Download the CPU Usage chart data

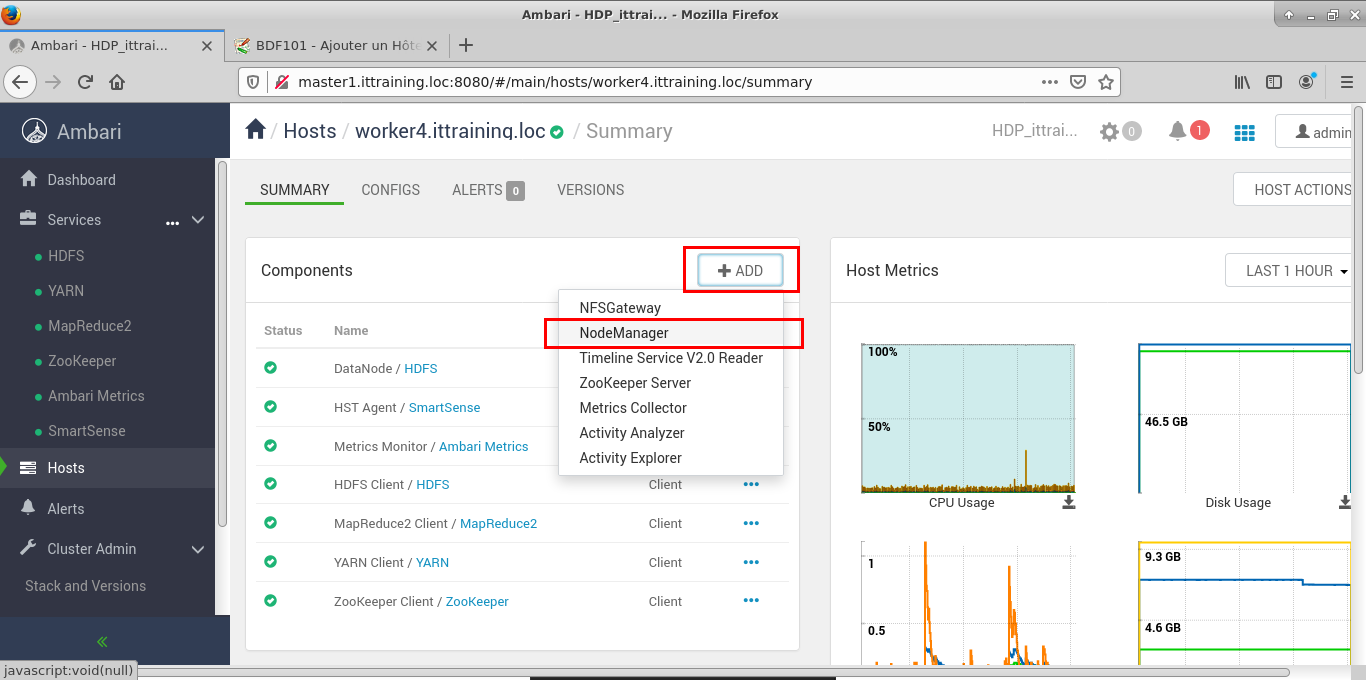[x=1069, y=503]
